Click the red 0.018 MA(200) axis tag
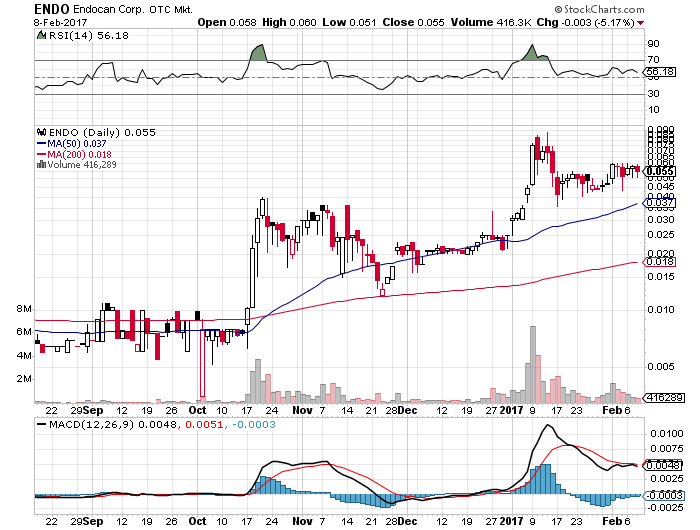This screenshot has width=700, height=530. (x=660, y=262)
